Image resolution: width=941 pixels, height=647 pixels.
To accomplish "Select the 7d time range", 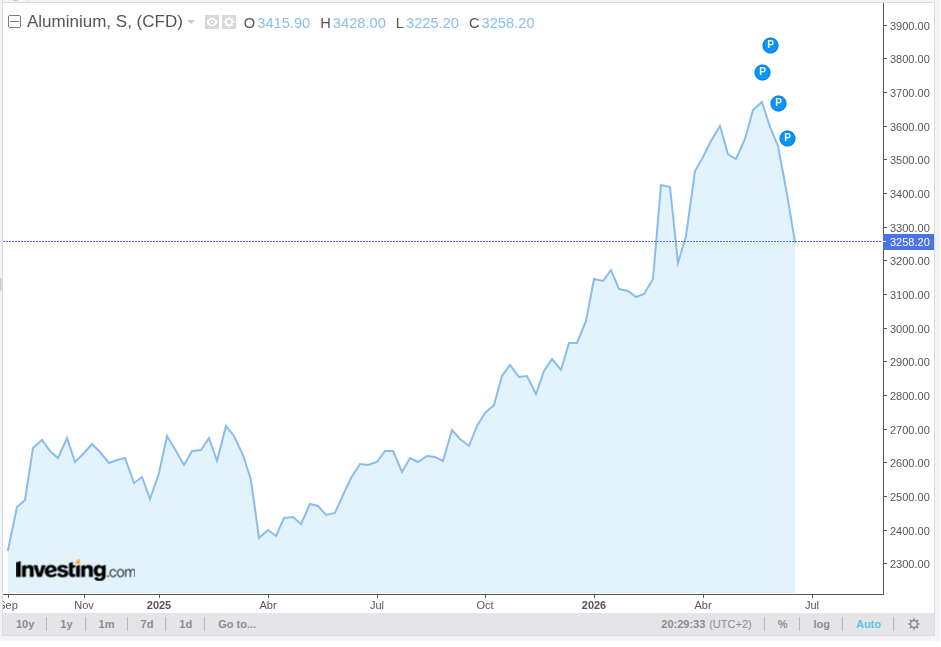I will pyautogui.click(x=146, y=624).
